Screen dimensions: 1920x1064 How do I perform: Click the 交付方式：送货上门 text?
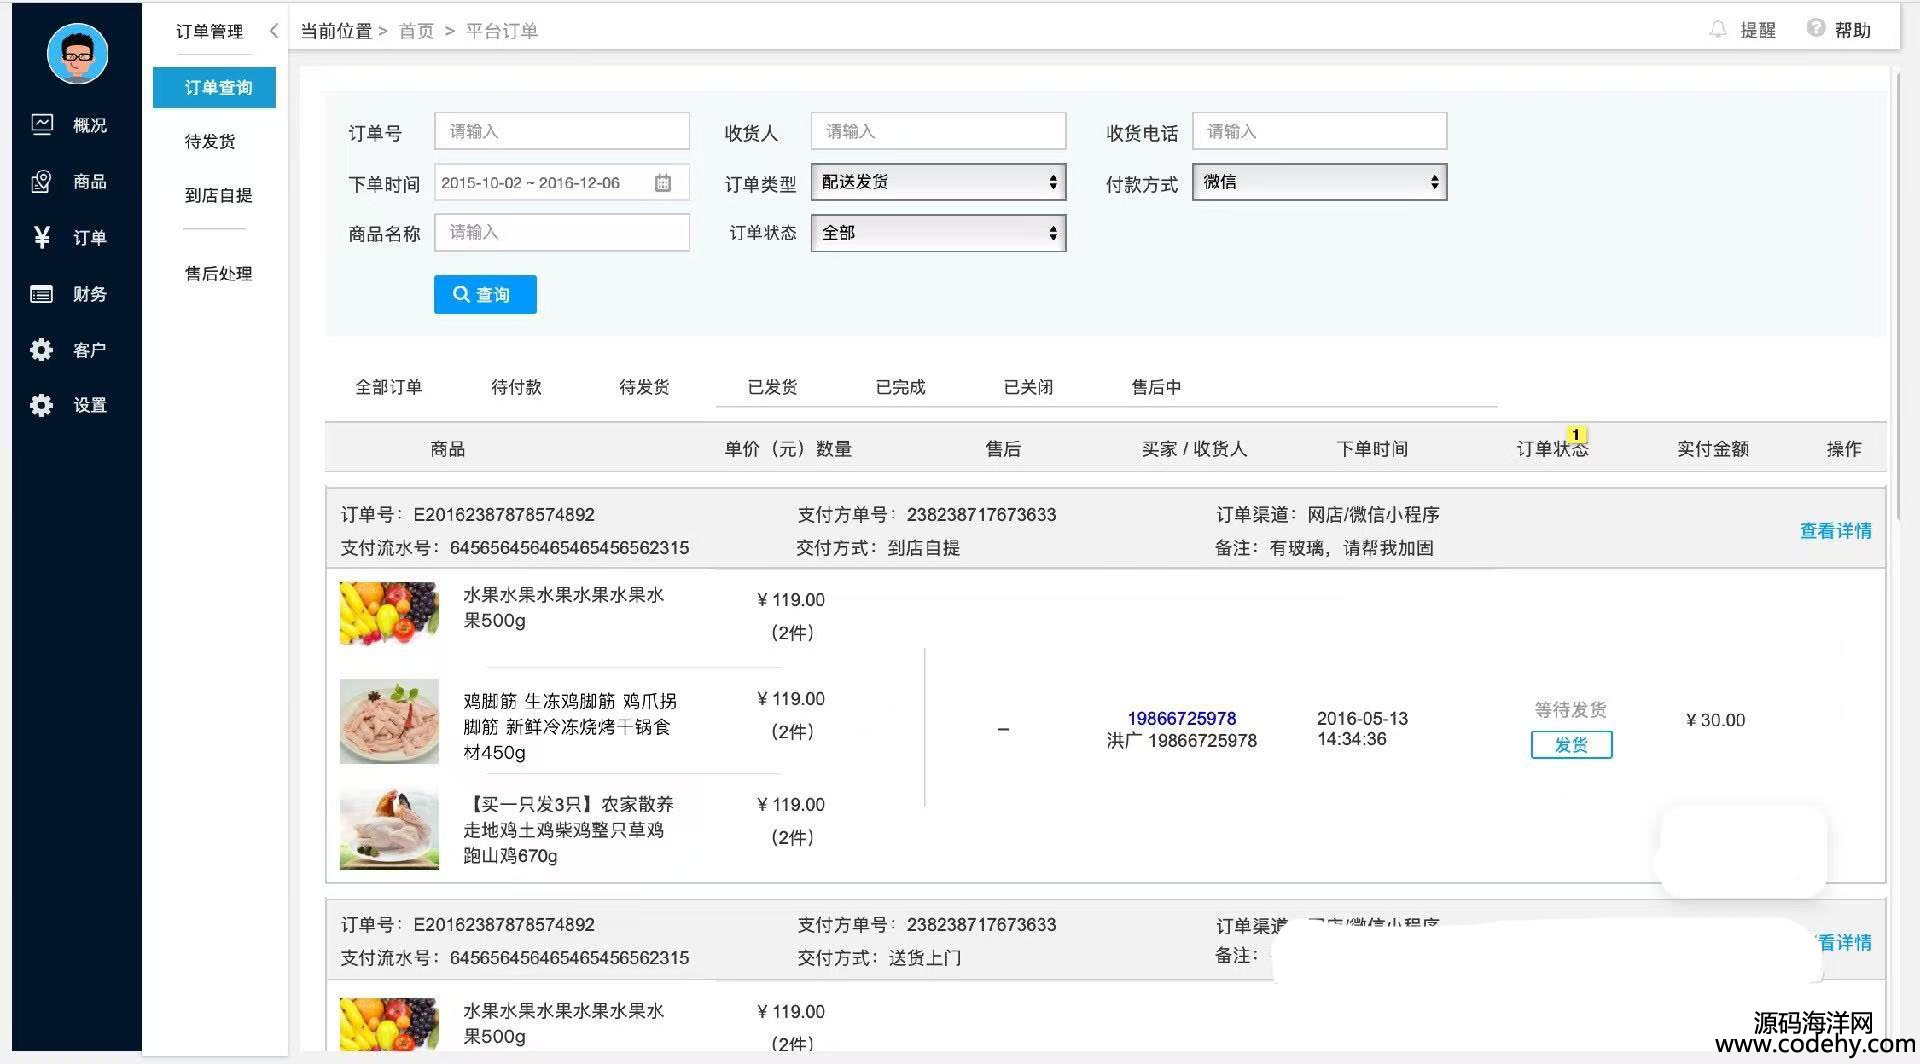879,958
